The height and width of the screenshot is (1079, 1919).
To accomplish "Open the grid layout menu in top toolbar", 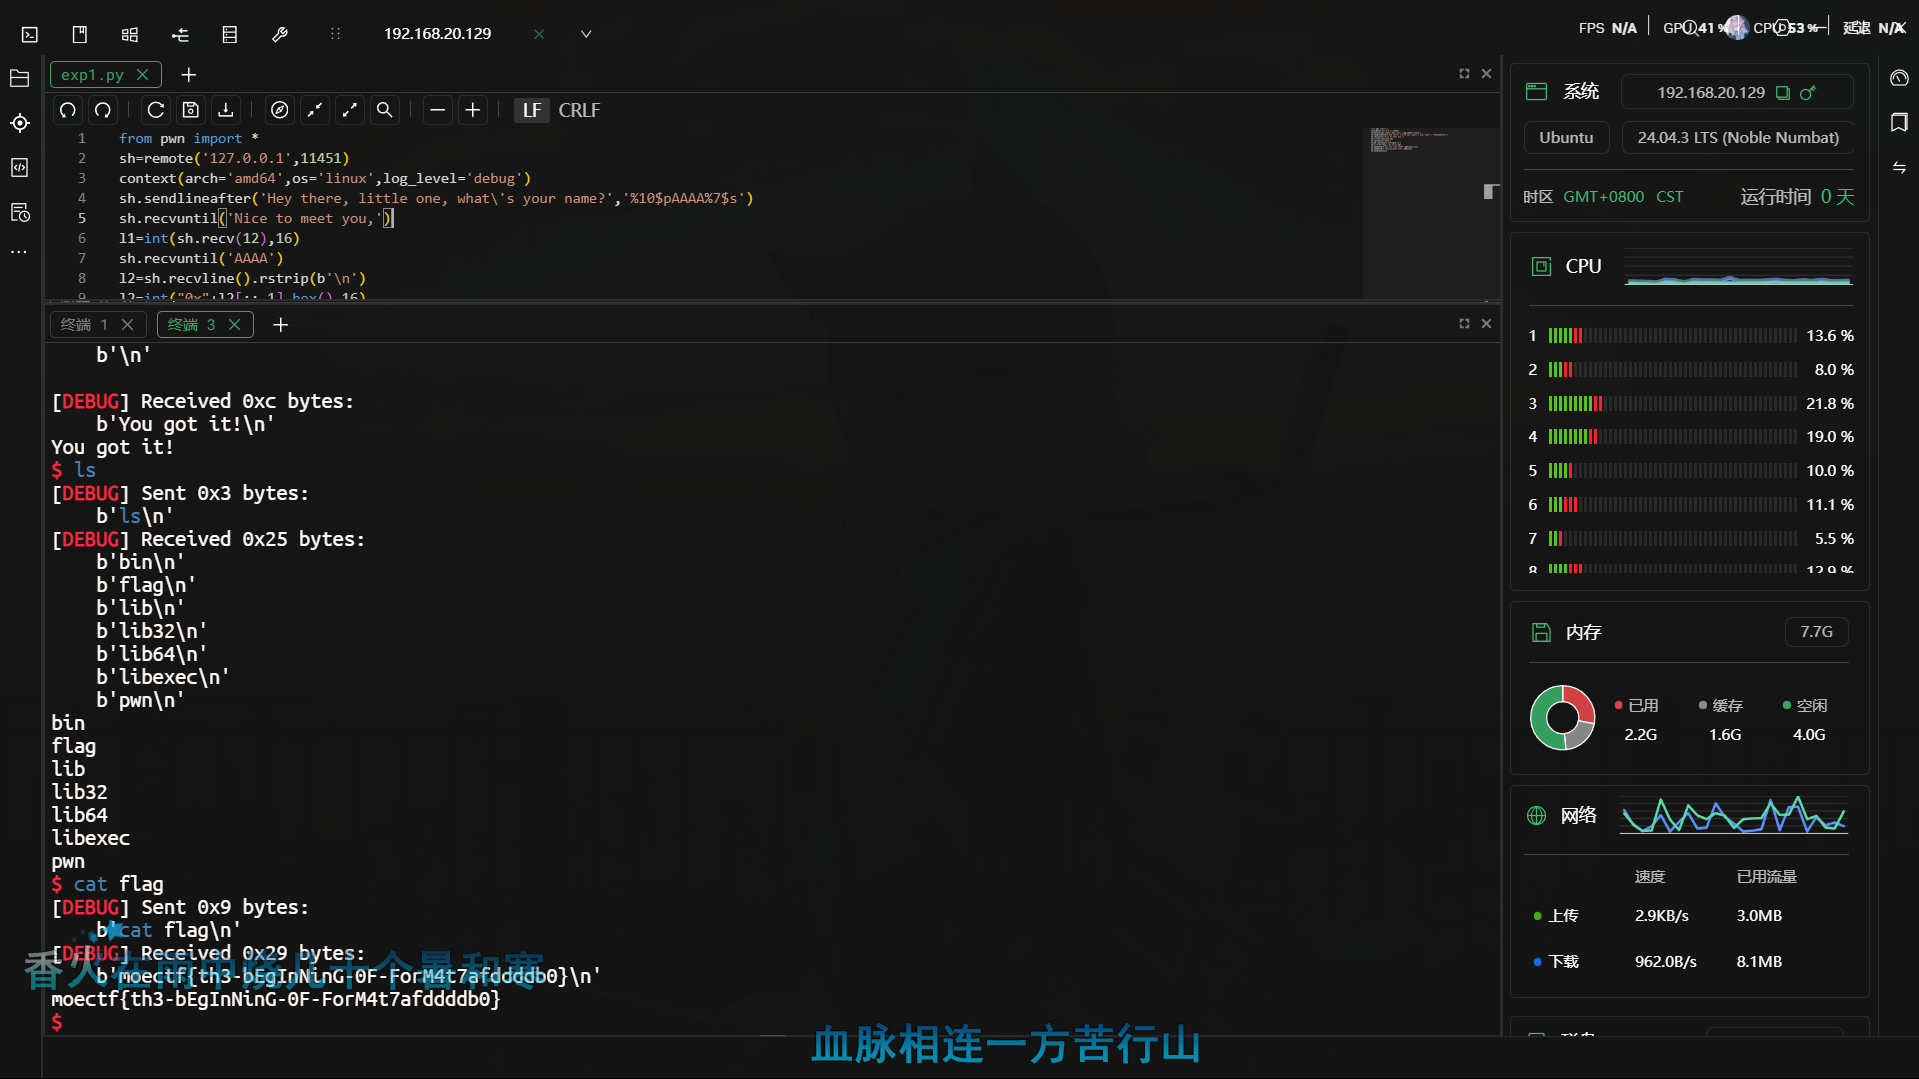I will tap(129, 33).
